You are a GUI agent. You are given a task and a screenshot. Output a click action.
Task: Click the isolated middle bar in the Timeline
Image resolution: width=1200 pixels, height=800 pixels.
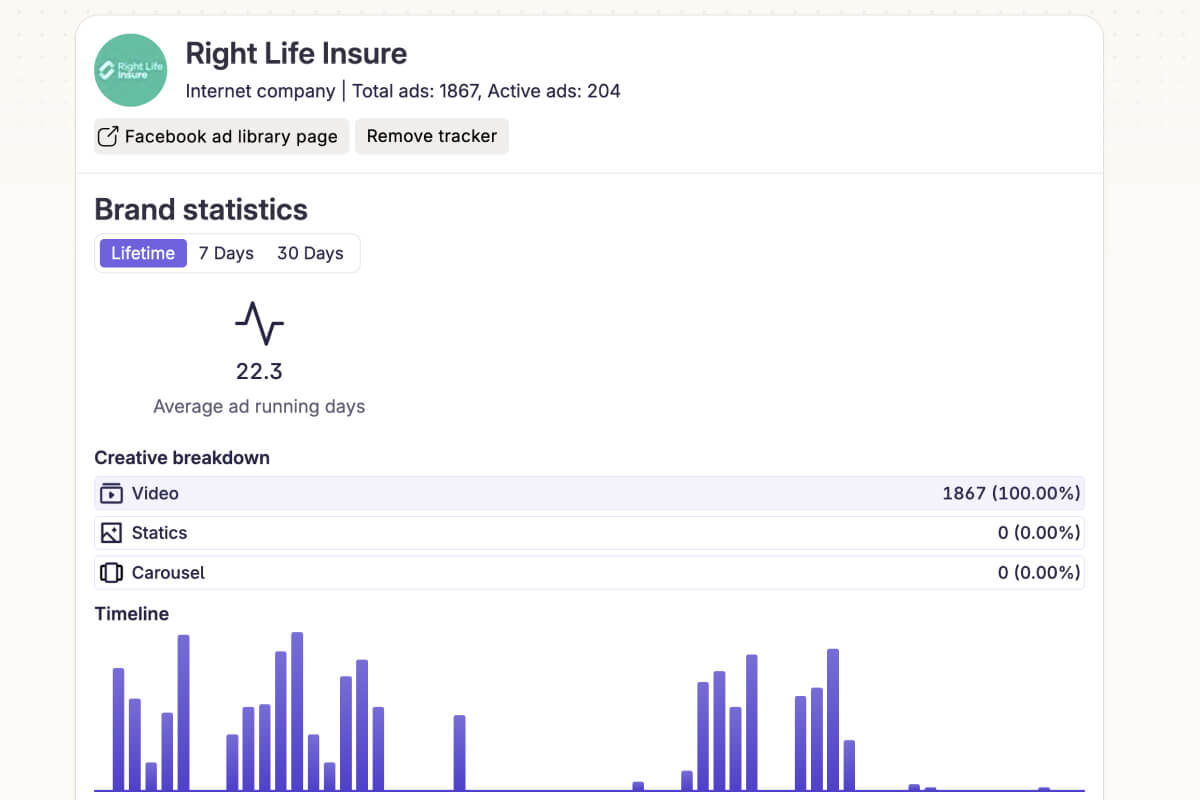point(459,752)
